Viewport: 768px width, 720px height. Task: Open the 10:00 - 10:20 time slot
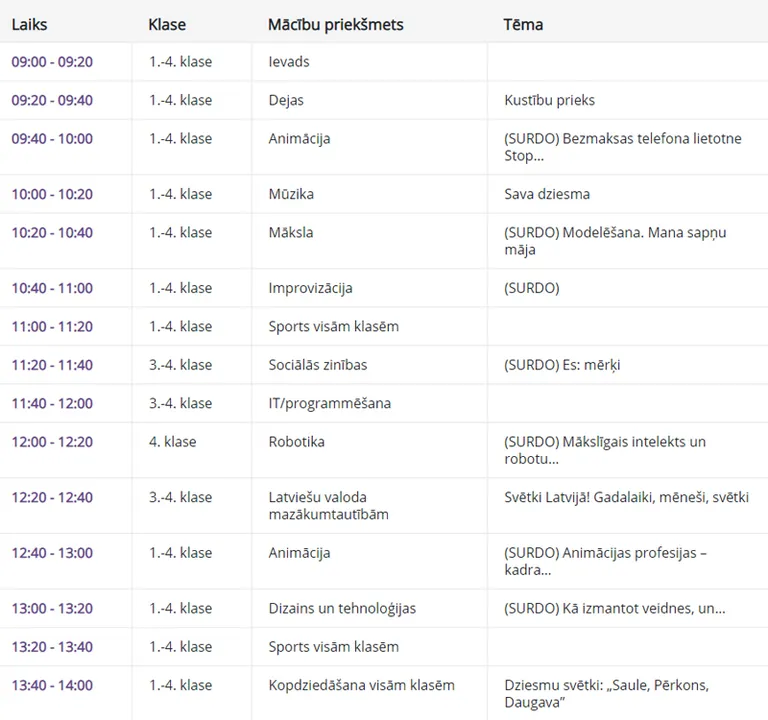[52, 194]
